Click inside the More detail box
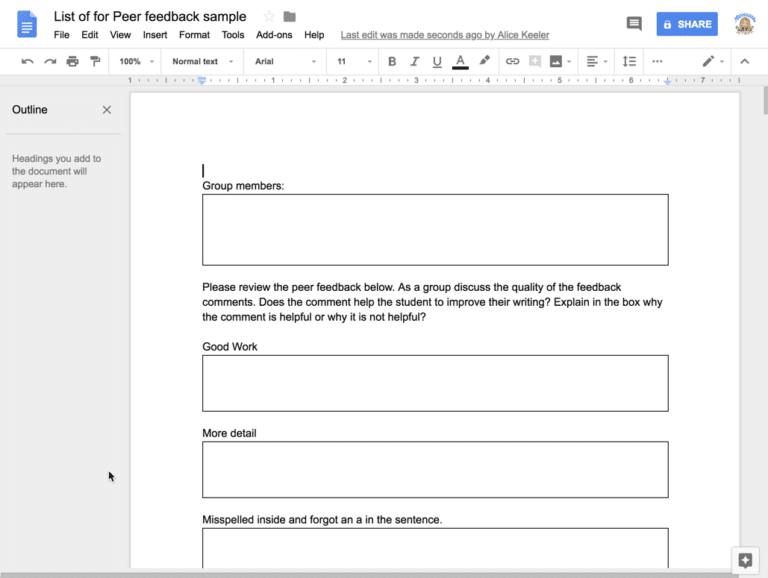This screenshot has width=768, height=578. [x=435, y=469]
